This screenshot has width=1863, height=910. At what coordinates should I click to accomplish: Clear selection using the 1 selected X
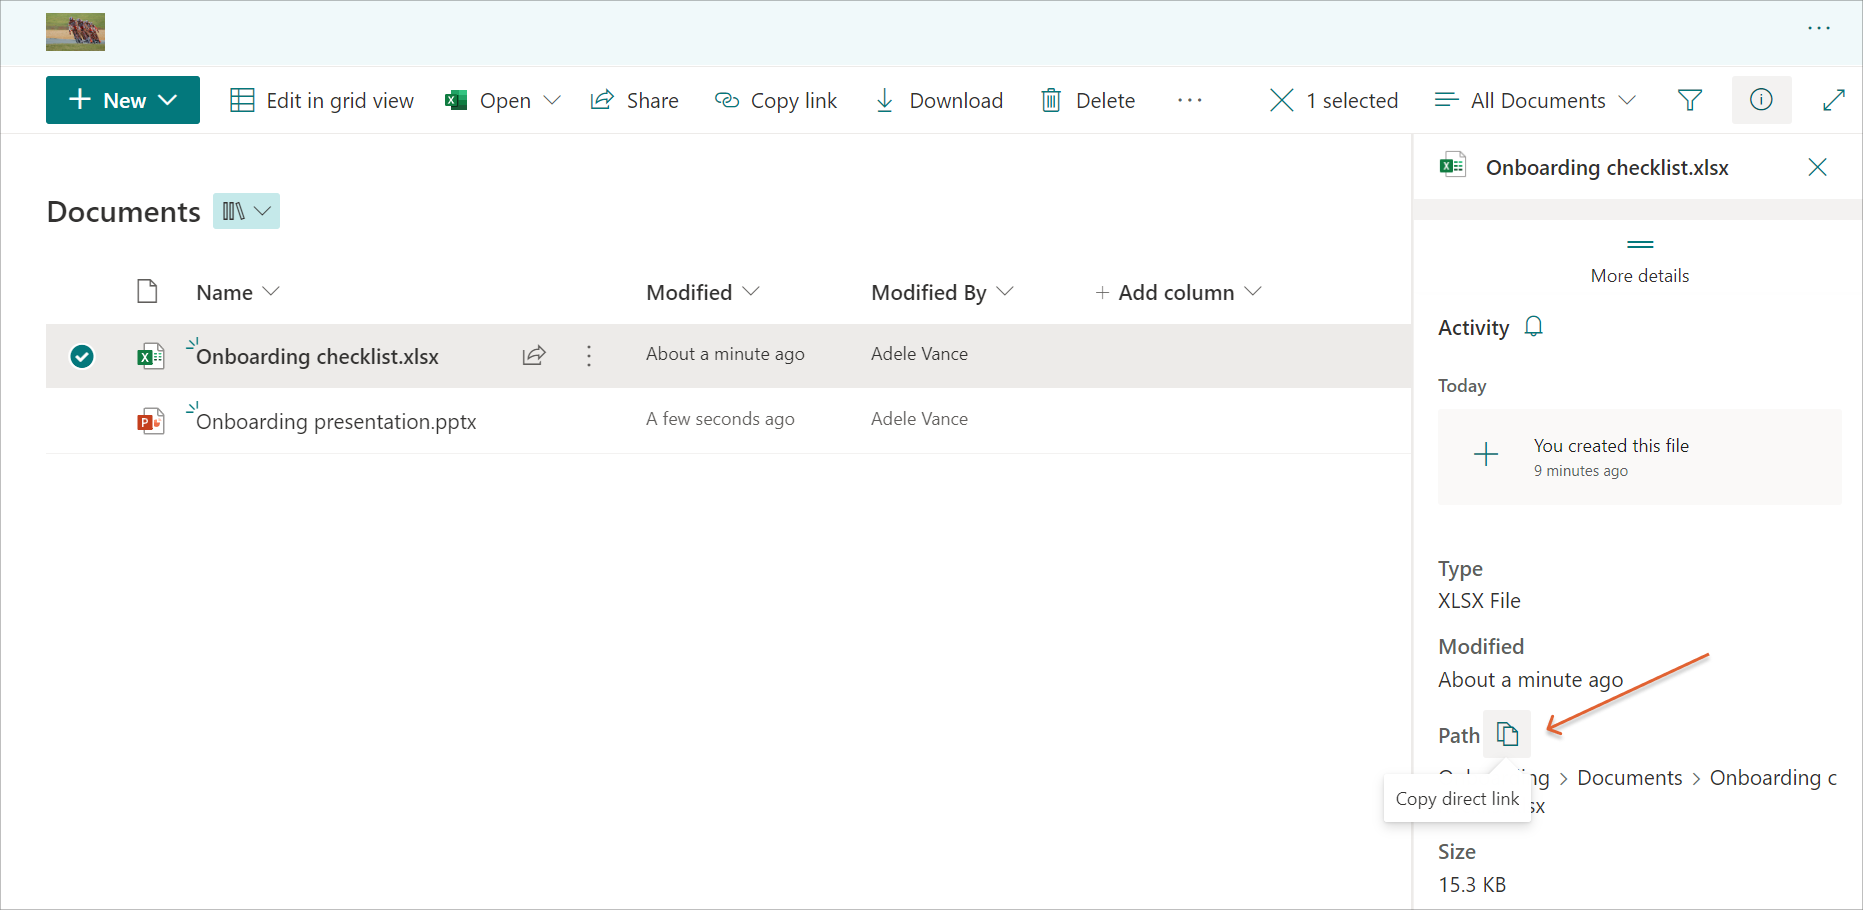pos(1281,100)
